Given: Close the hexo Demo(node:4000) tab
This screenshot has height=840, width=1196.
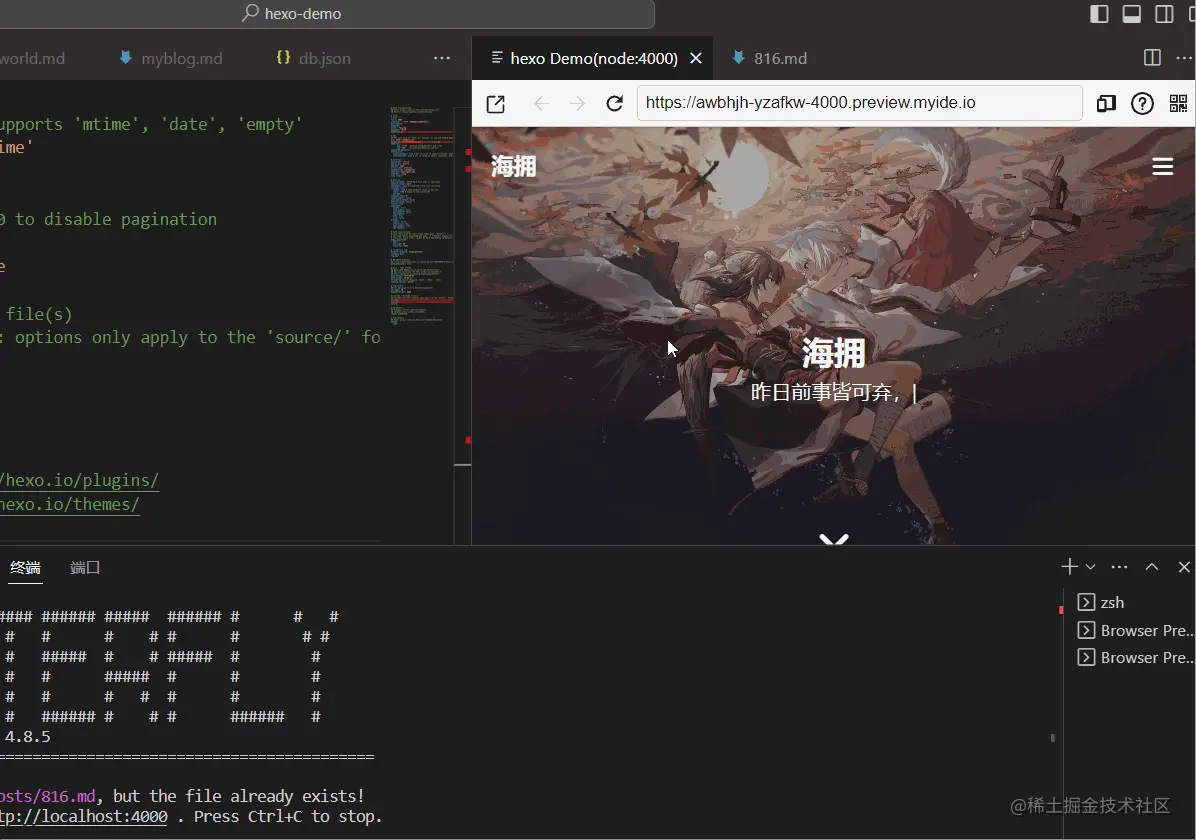Looking at the screenshot, I should 696,58.
